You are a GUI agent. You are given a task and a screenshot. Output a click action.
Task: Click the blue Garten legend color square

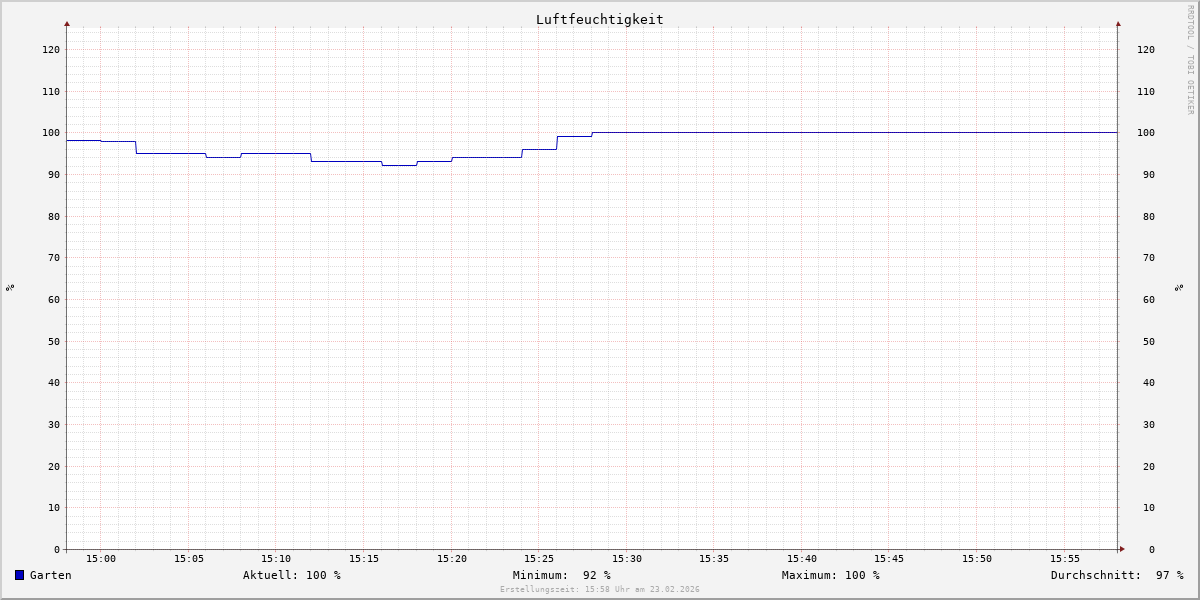(19, 575)
